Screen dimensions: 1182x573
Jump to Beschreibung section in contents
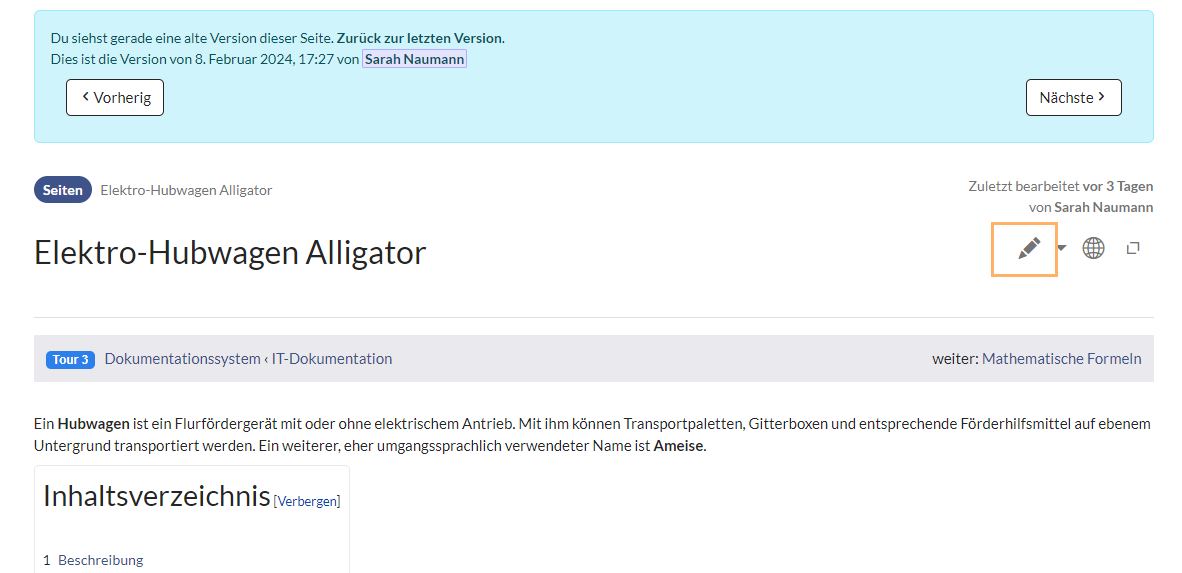point(100,560)
